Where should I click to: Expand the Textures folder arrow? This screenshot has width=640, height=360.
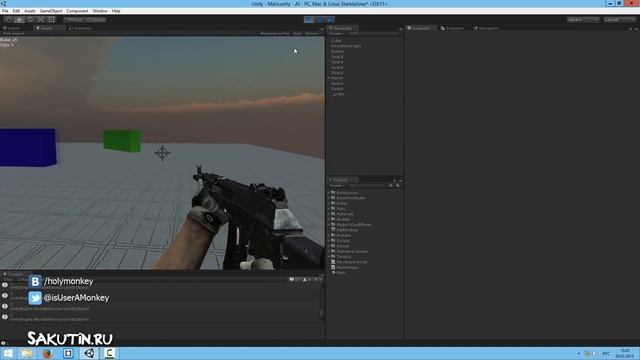329,256
